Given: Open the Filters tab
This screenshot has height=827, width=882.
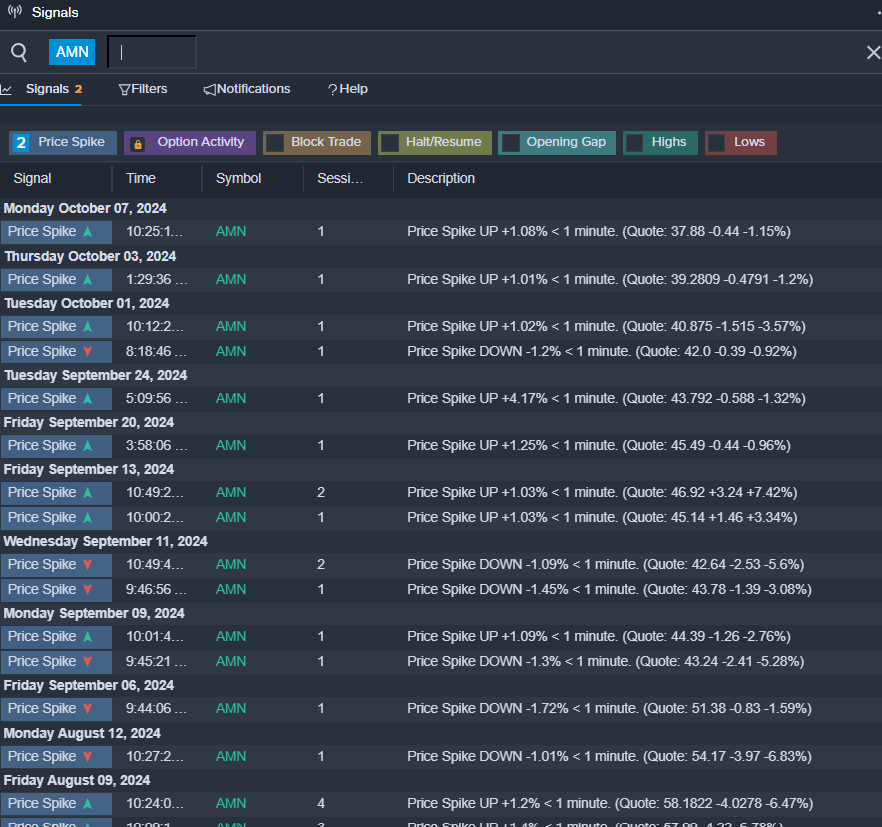Looking at the screenshot, I should tap(143, 89).
